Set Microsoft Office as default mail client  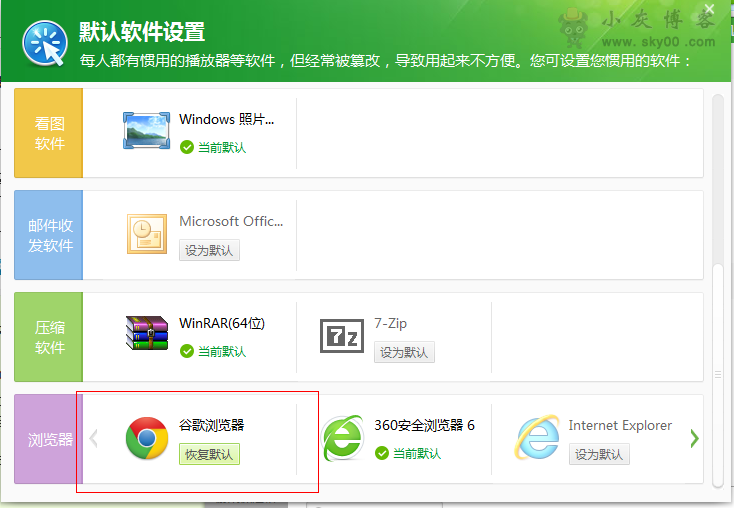click(209, 250)
